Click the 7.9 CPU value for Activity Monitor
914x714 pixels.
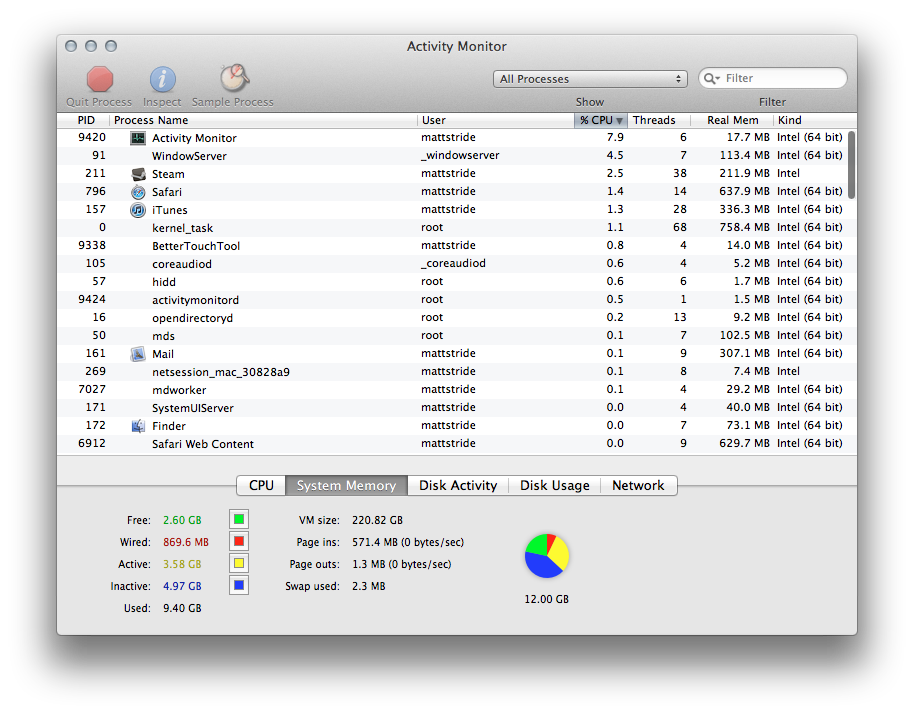[x=614, y=138]
